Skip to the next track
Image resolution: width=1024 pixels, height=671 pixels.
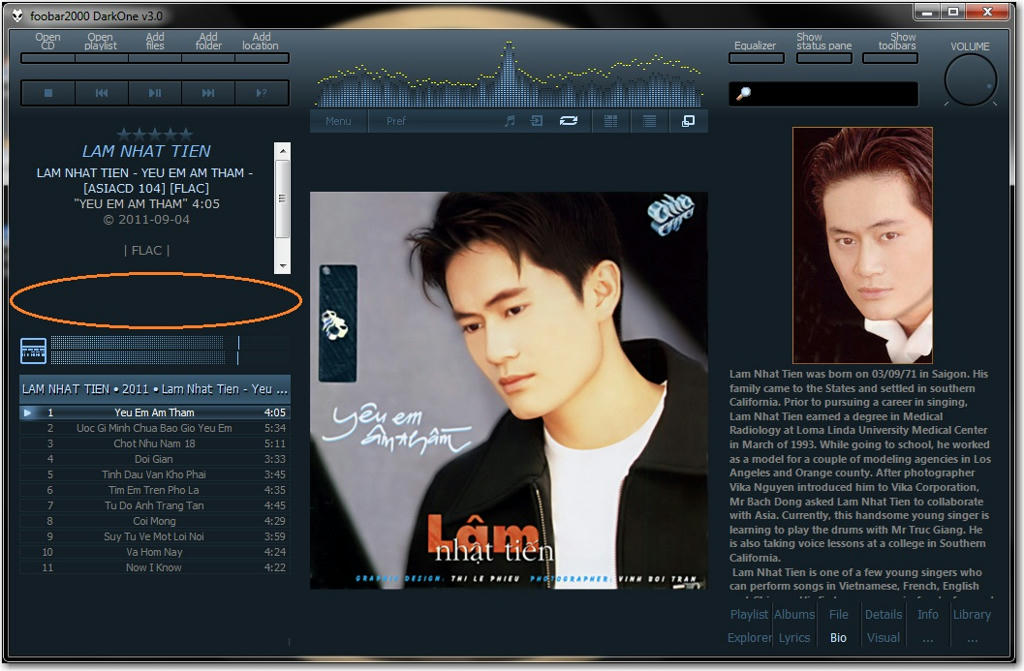click(208, 93)
